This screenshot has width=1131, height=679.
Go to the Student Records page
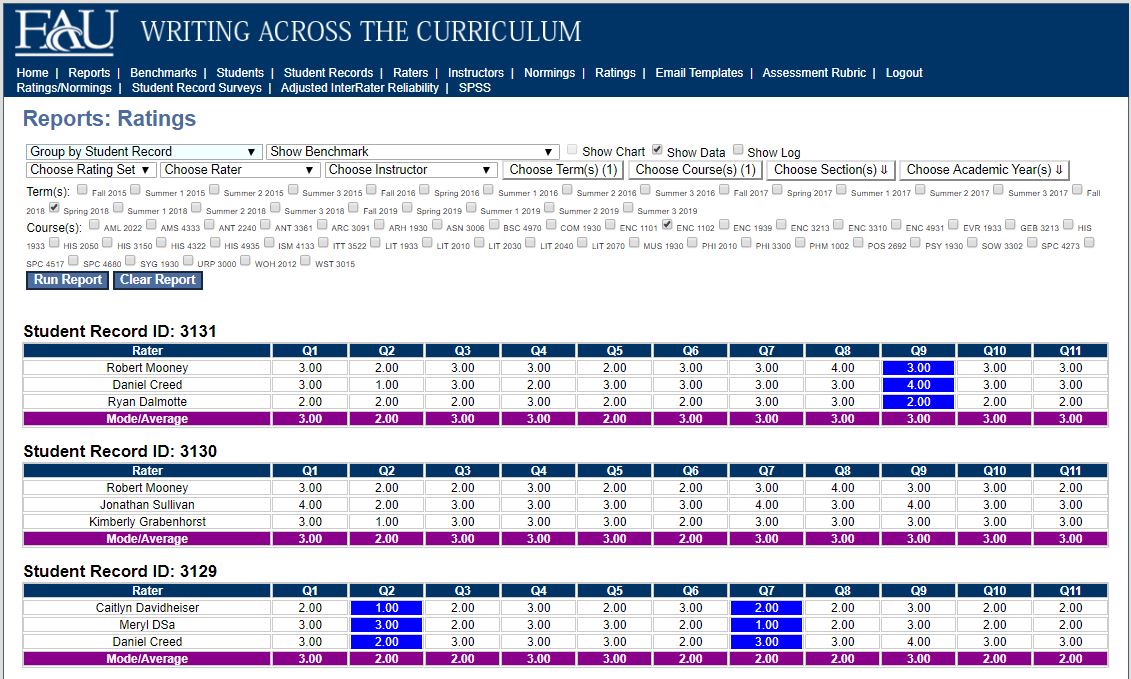click(x=328, y=73)
